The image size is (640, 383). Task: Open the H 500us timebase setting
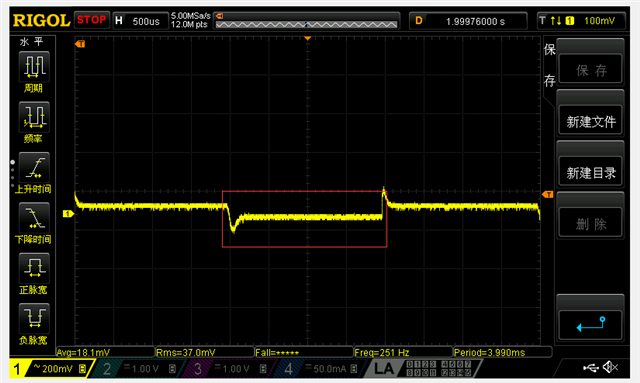point(140,21)
